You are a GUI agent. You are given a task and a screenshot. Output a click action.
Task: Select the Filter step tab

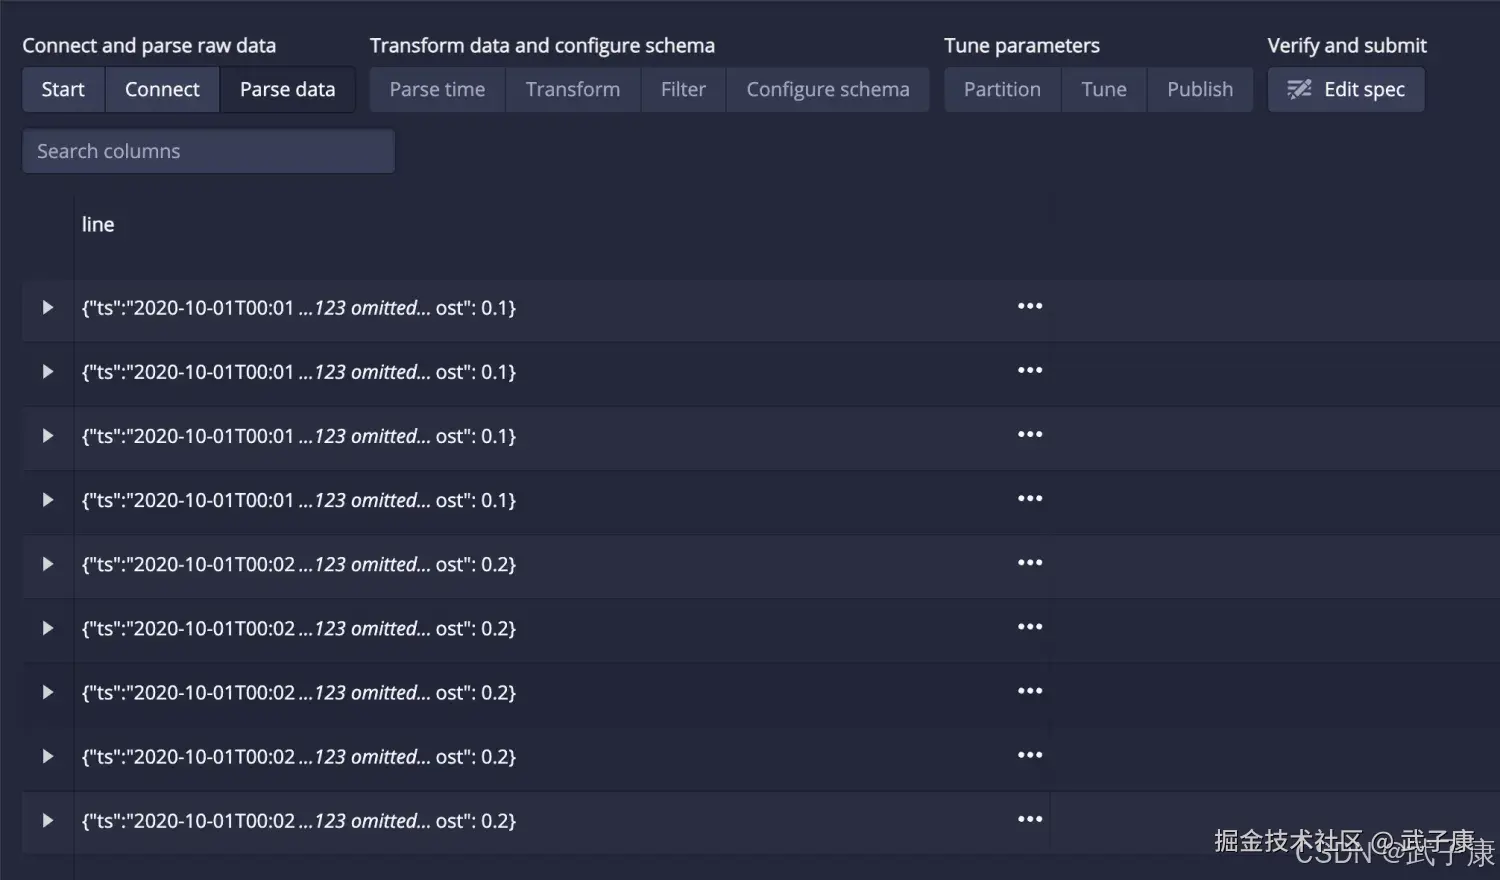point(683,90)
